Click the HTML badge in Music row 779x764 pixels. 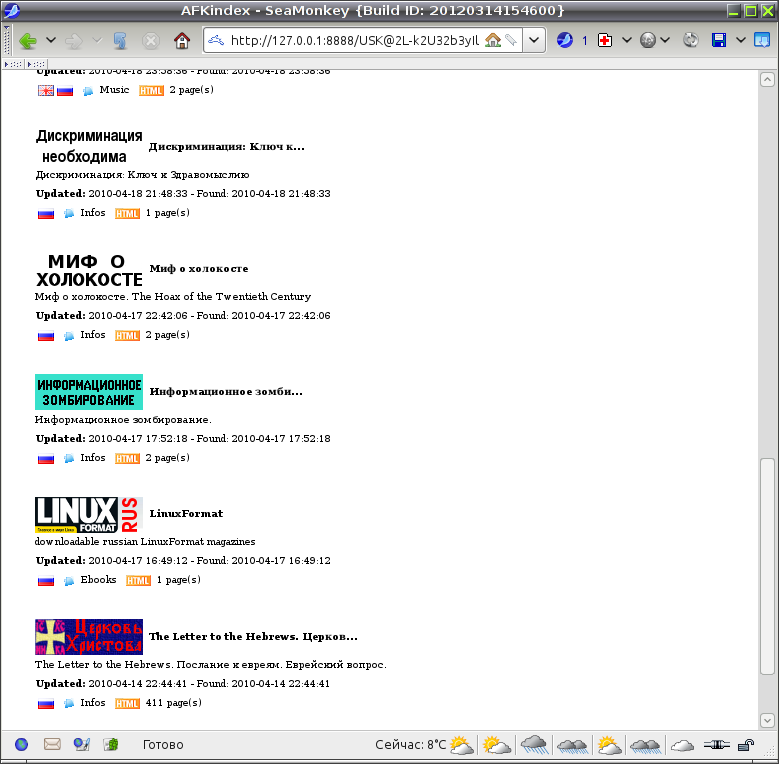click(151, 90)
